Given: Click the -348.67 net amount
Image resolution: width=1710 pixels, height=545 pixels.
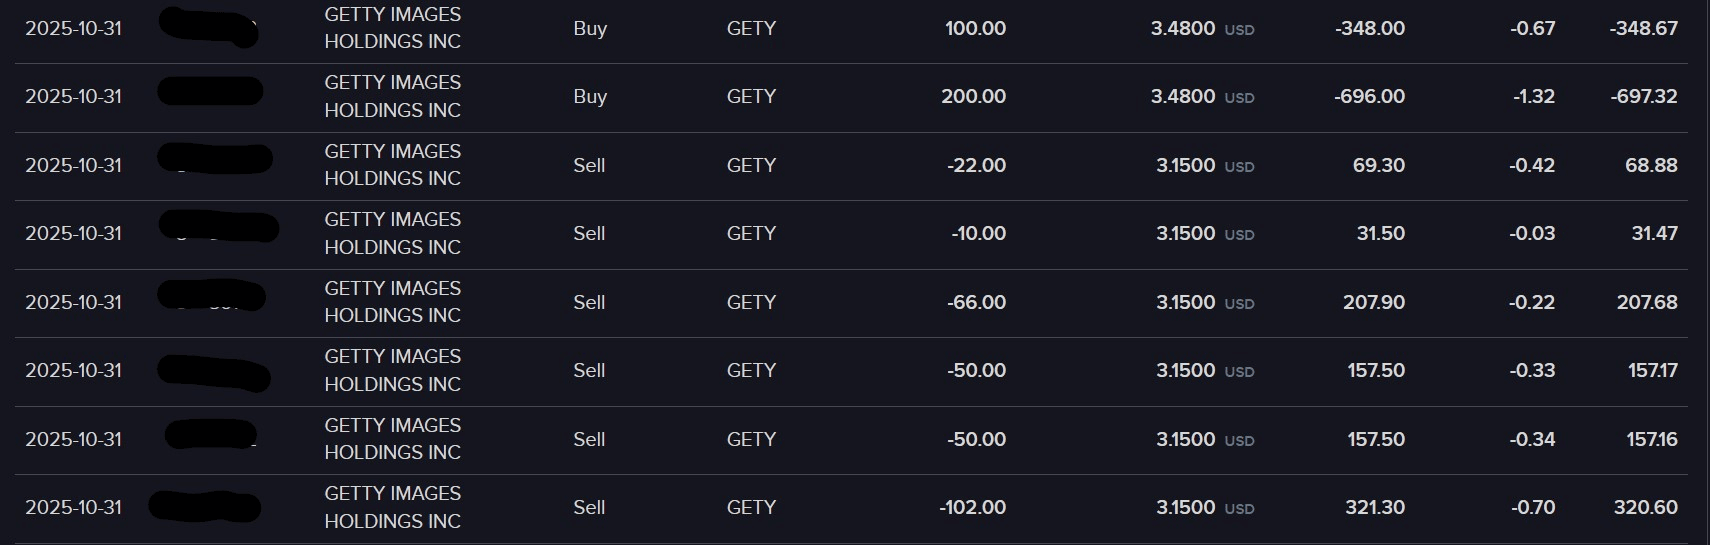Looking at the screenshot, I should pyautogui.click(x=1643, y=28).
